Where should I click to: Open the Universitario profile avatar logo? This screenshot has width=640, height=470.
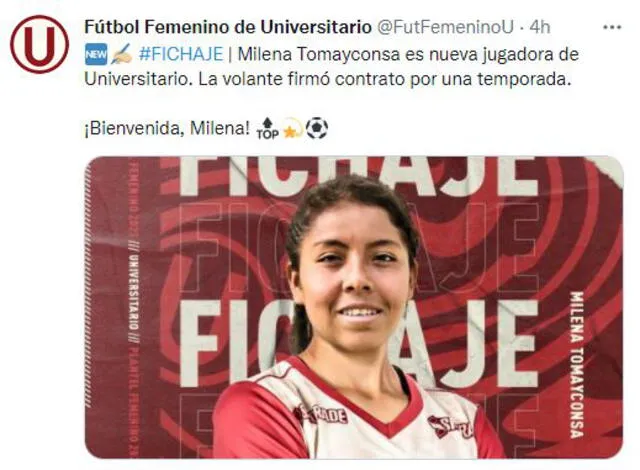tap(40, 44)
